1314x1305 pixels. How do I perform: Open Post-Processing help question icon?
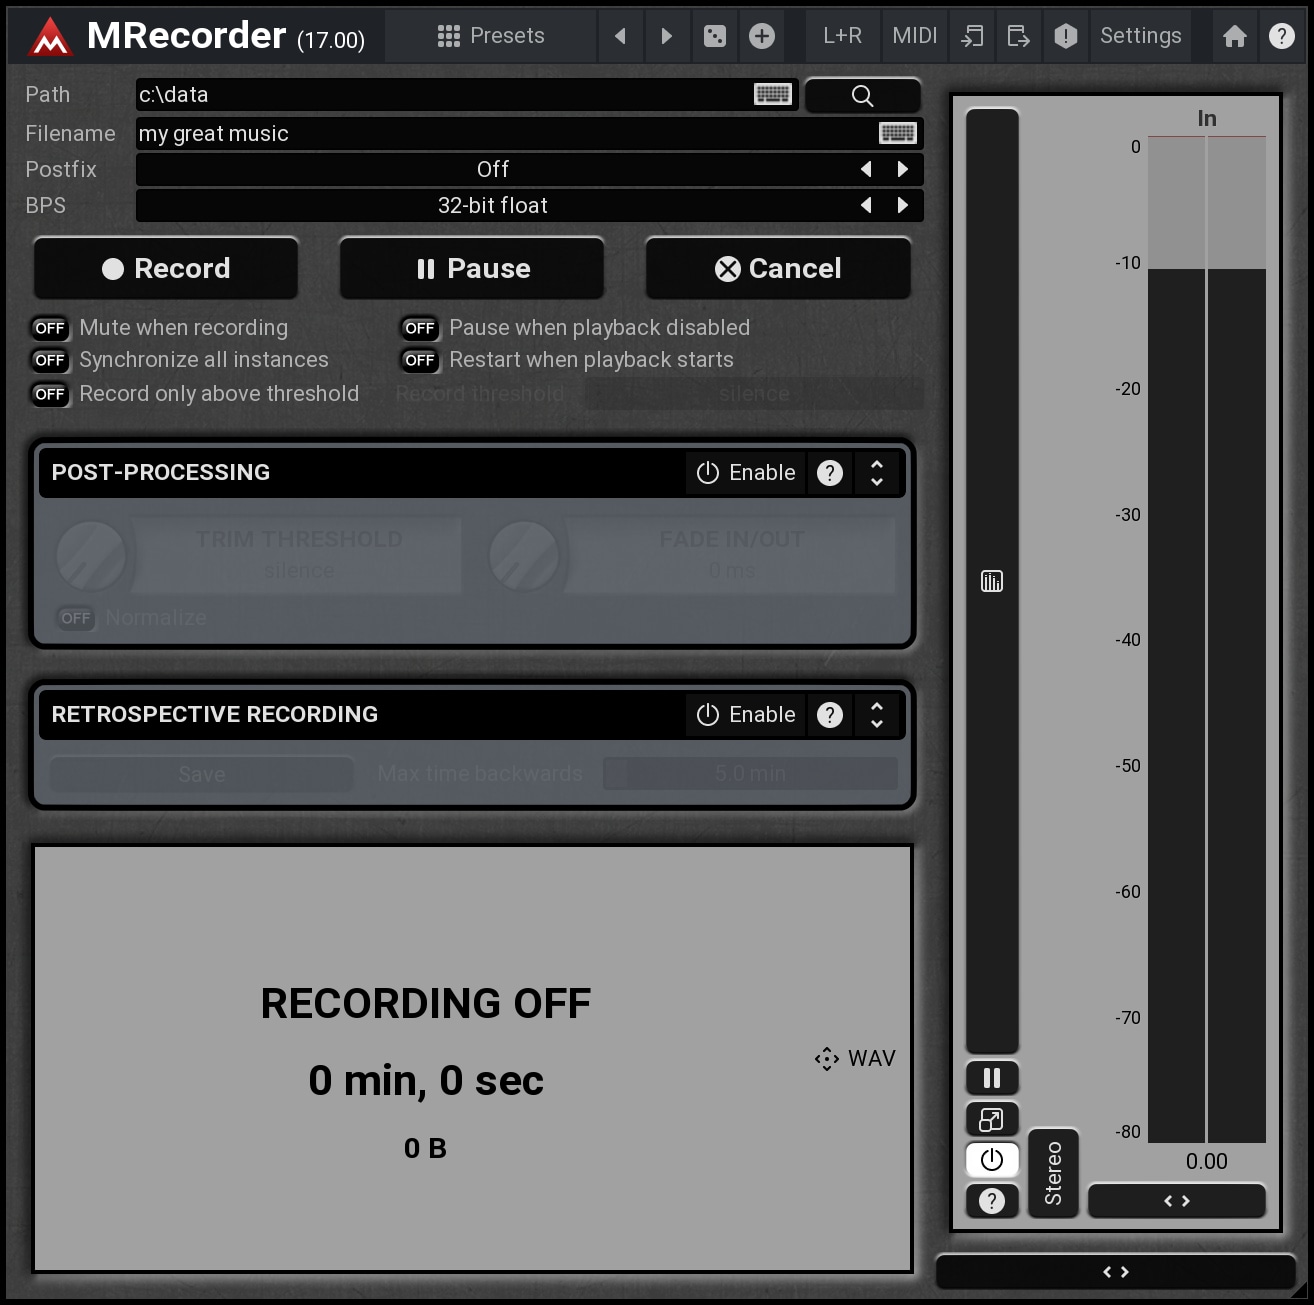[830, 473]
